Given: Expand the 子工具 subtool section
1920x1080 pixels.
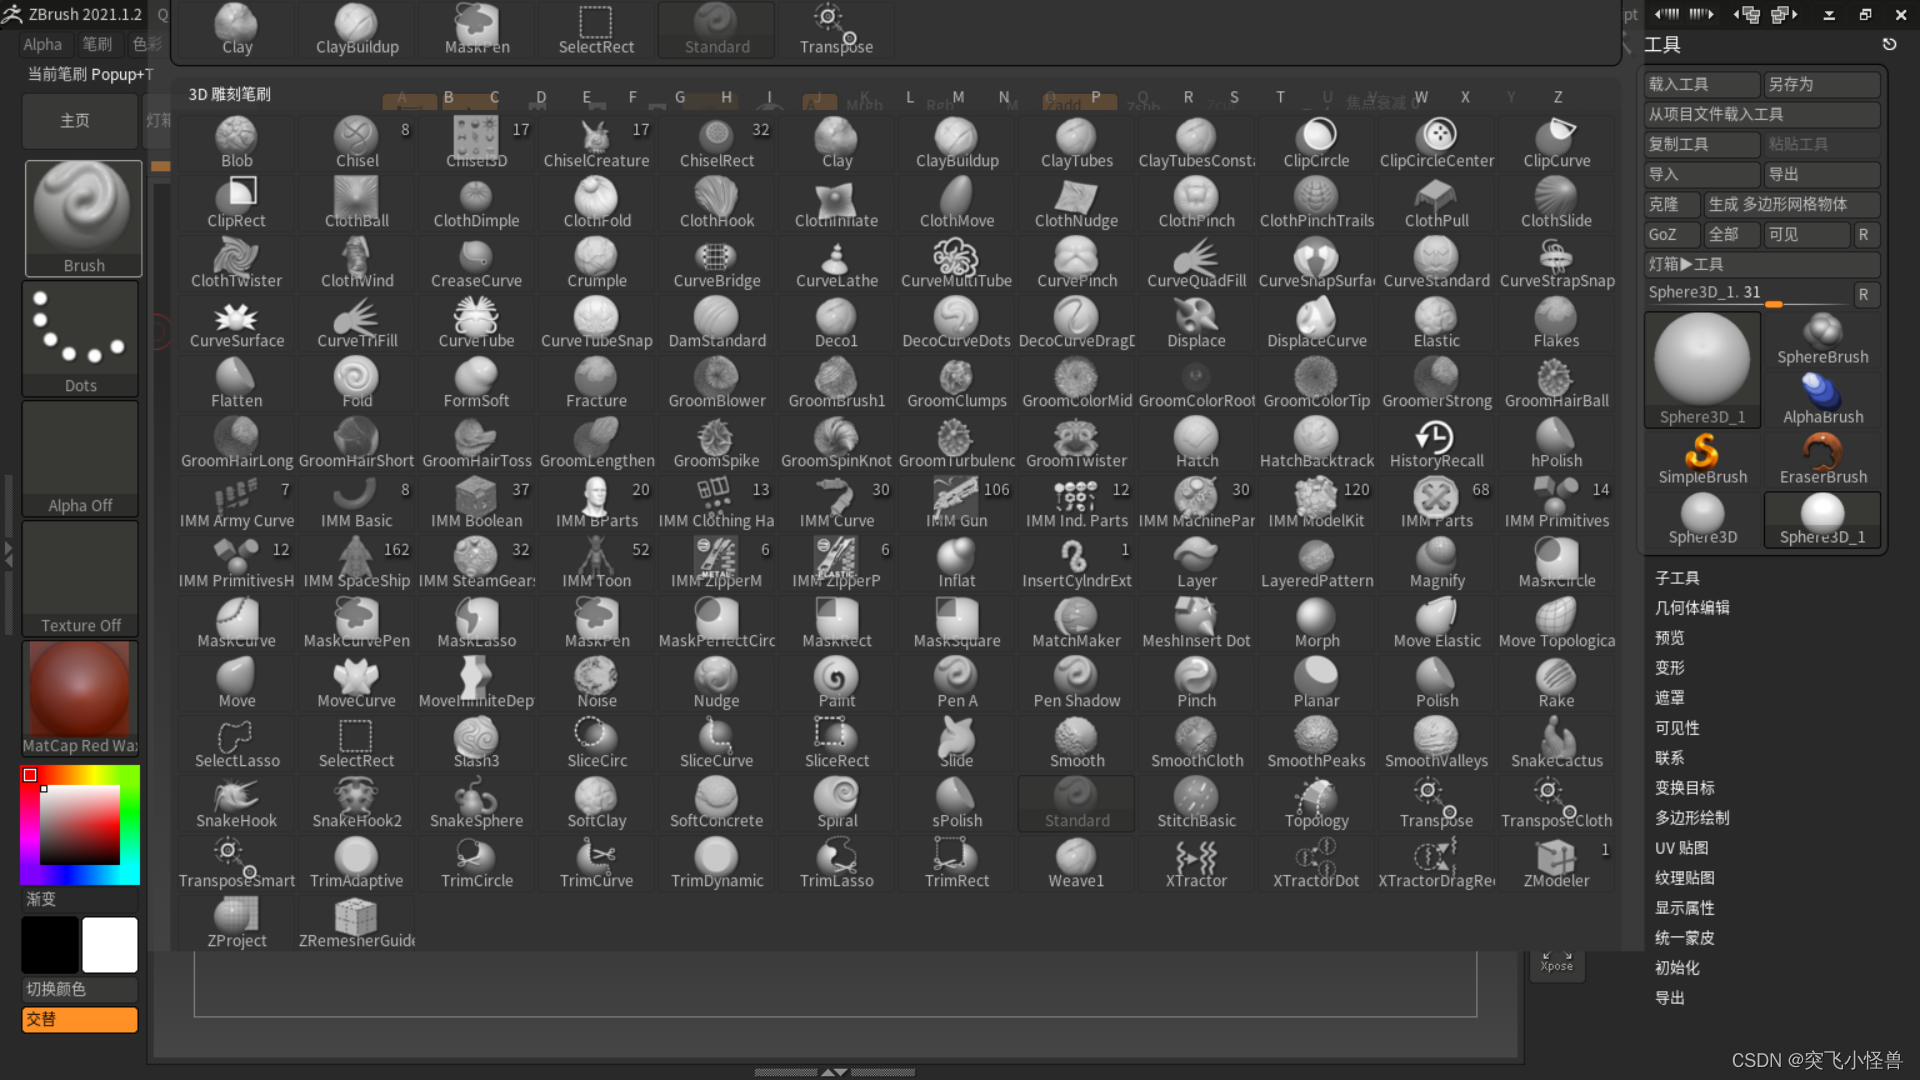Looking at the screenshot, I should click(x=1677, y=578).
